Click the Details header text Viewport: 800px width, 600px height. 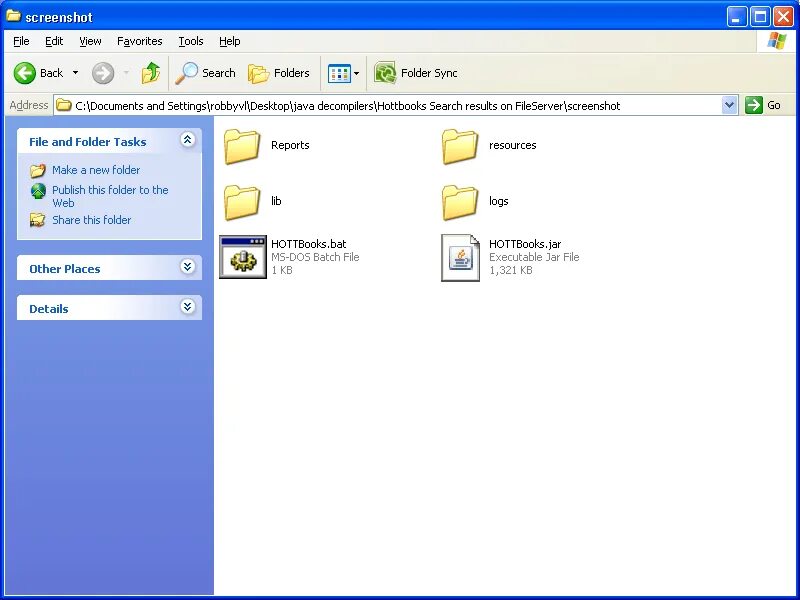(x=48, y=309)
